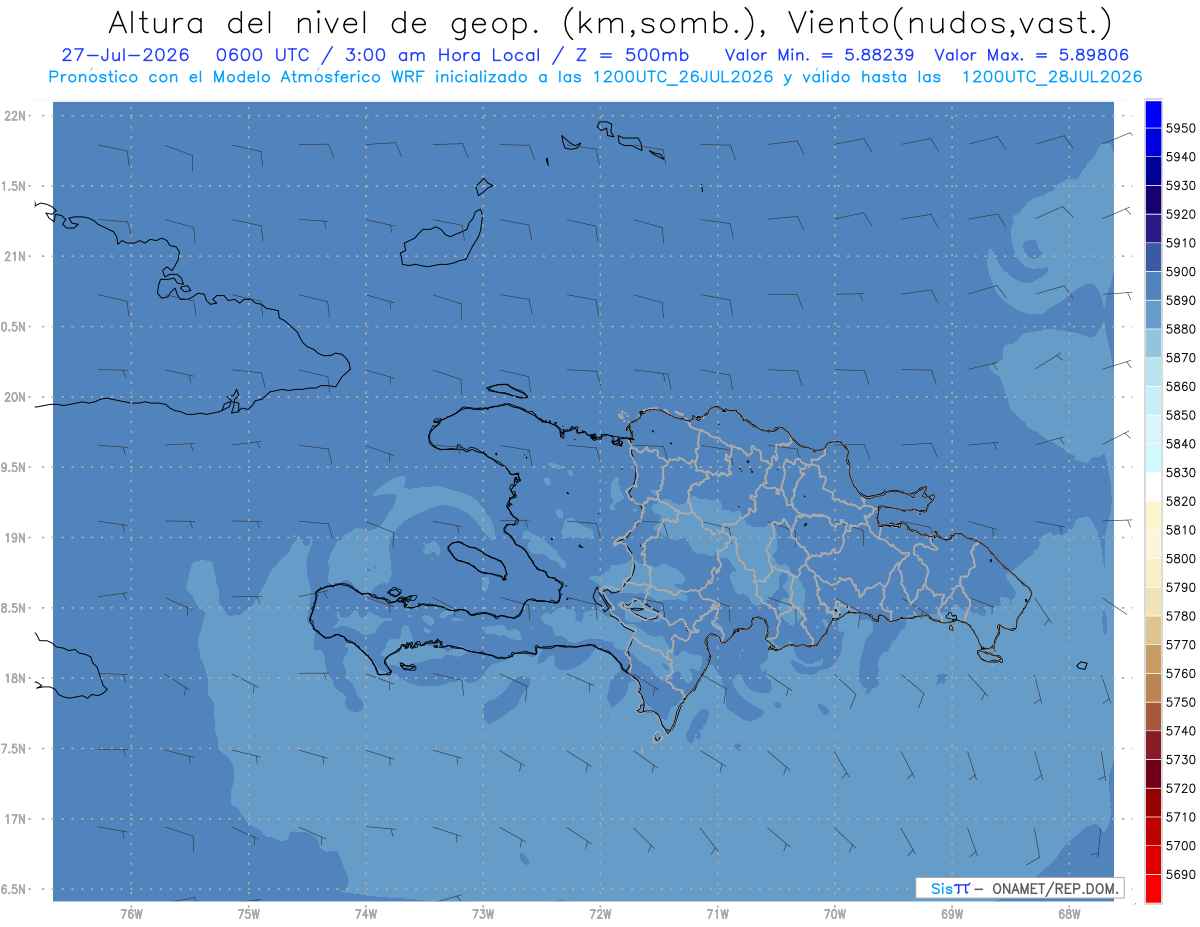Image resolution: width=1200 pixels, height=927 pixels.
Task: Click the '5950' color bar value
Action: [1180, 128]
